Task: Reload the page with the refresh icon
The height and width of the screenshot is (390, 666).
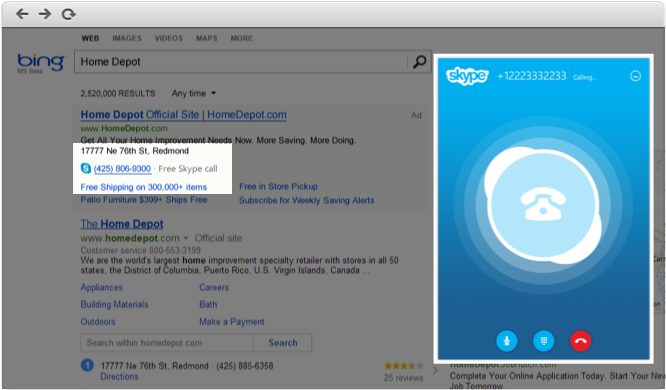Action: click(68, 14)
